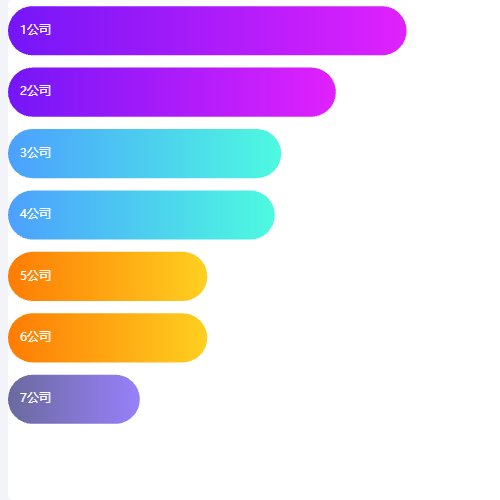Click the blue-teal 3公司 bar
The image size is (500, 500).
tap(144, 153)
